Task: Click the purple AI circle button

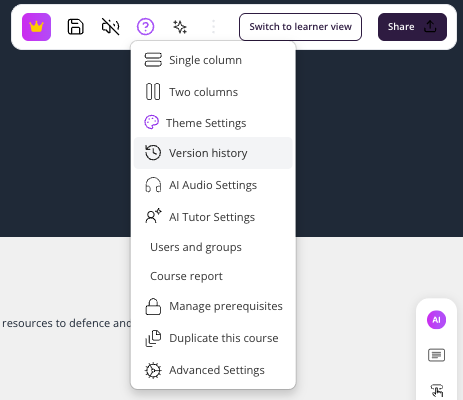Action: [436, 320]
